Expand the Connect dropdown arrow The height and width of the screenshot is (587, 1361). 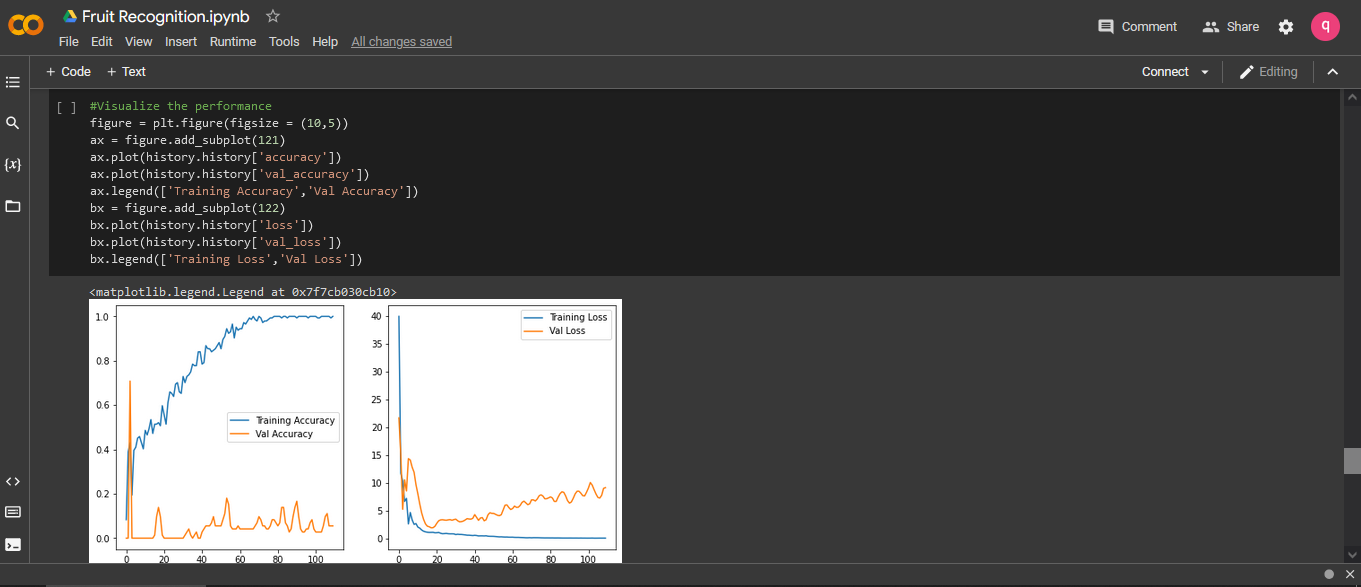pyautogui.click(x=1205, y=72)
